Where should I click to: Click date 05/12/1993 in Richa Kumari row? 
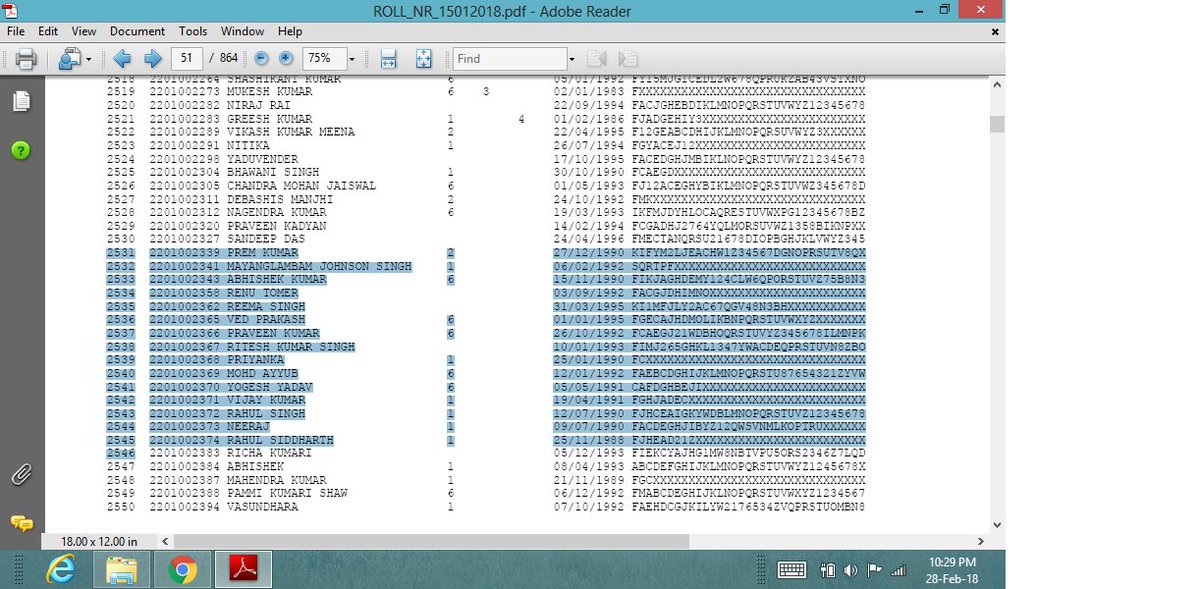tap(589, 453)
